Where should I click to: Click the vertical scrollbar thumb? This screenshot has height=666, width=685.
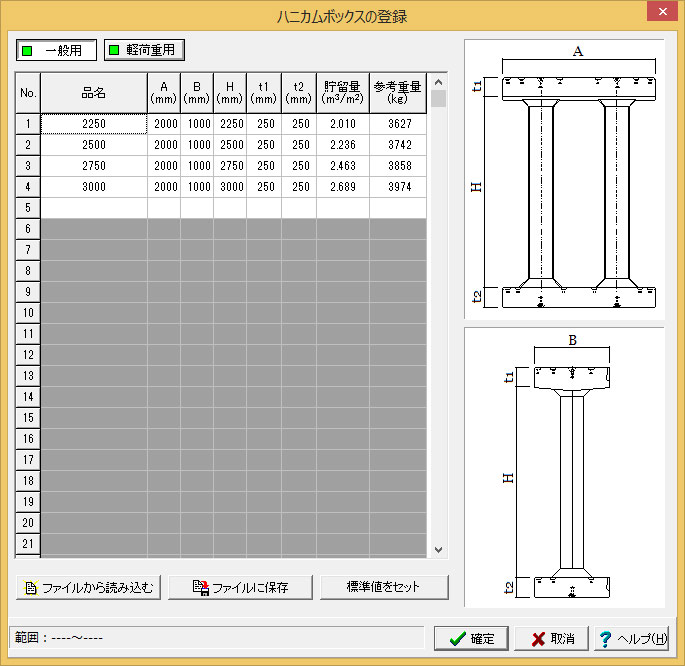pyautogui.click(x=439, y=99)
